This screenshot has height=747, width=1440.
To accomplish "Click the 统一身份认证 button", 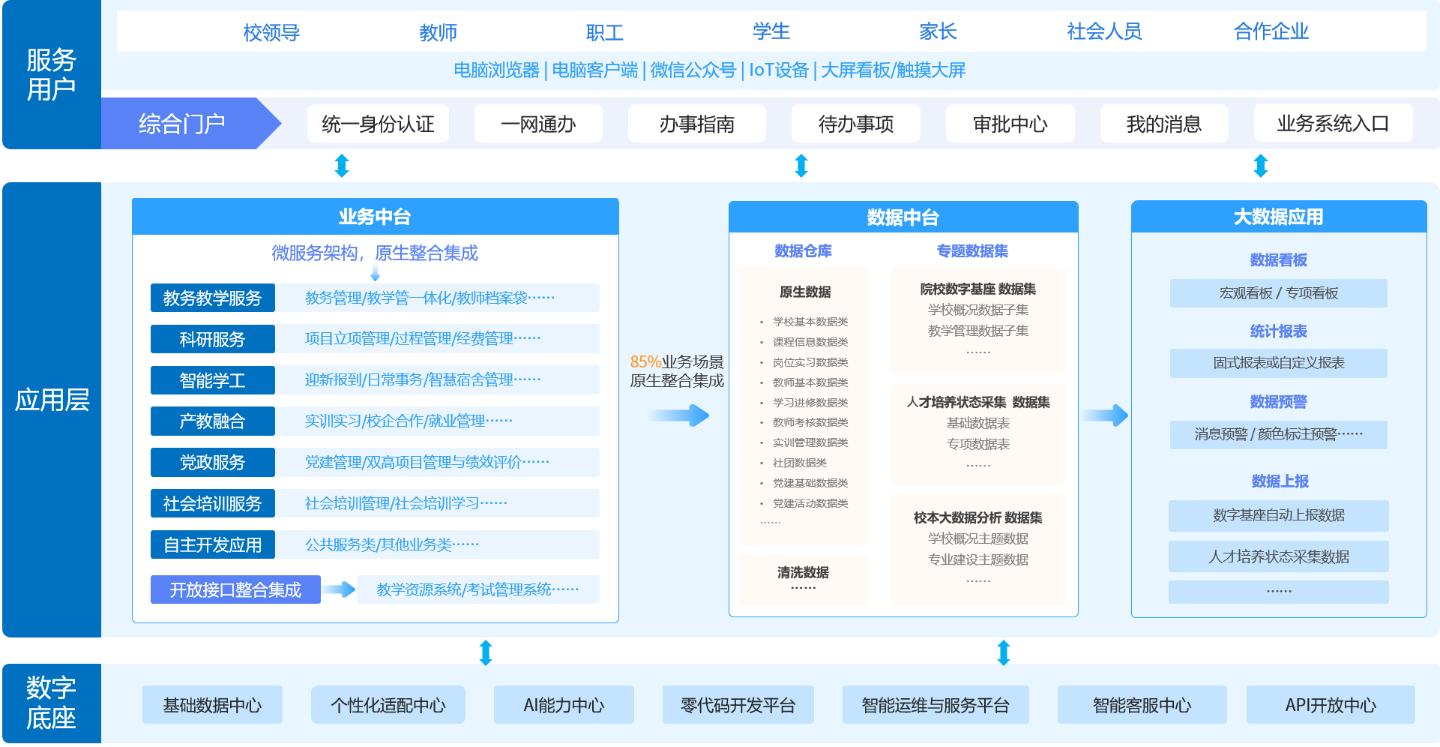I will (x=378, y=123).
